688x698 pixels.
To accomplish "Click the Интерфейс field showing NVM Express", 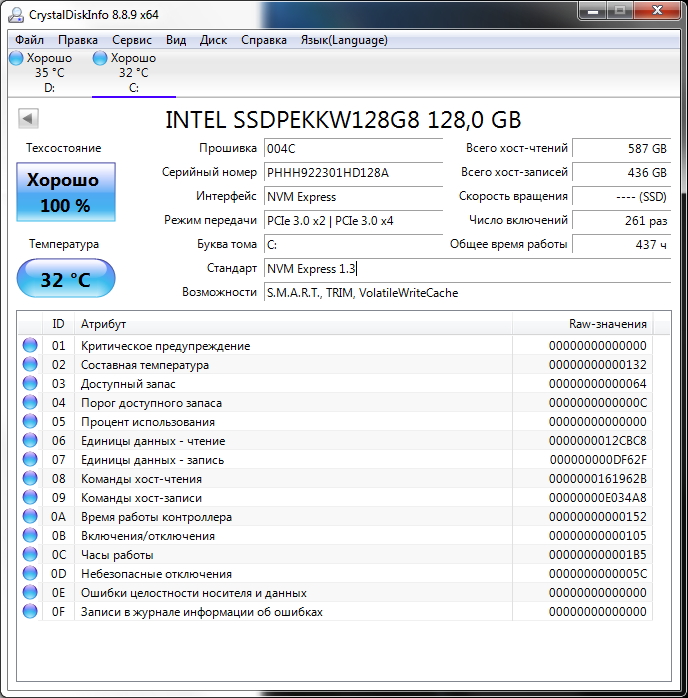I will [x=353, y=196].
